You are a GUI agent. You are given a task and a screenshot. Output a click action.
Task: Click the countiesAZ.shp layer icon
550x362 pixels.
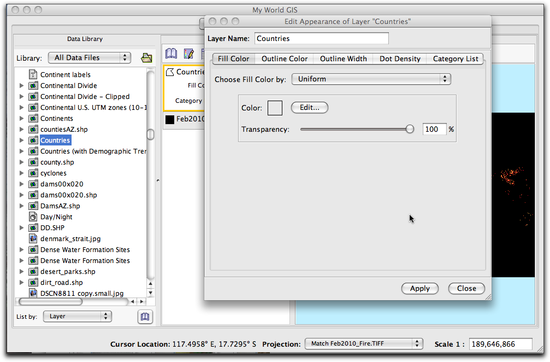coord(33,129)
